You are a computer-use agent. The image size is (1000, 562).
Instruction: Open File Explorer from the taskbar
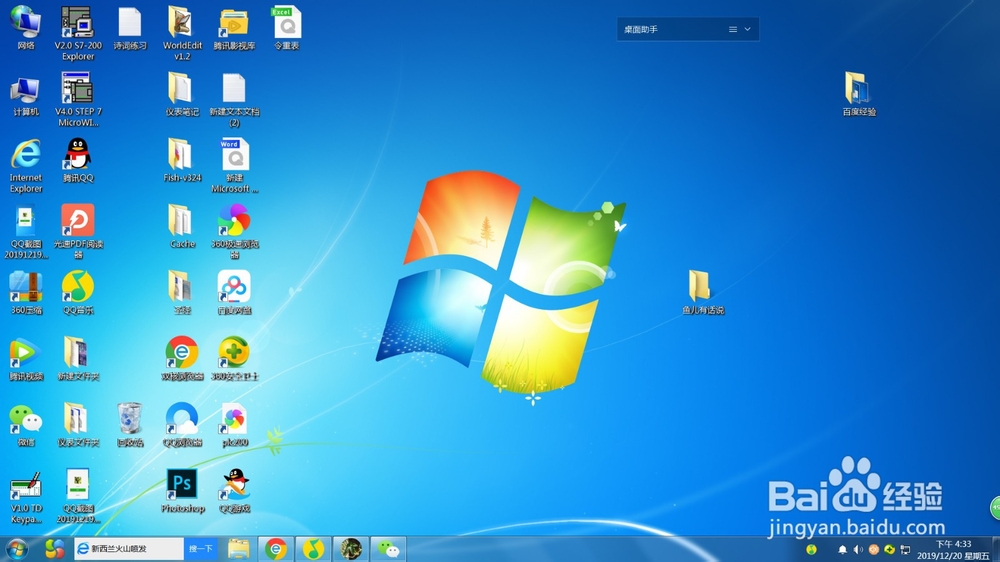pyautogui.click(x=239, y=549)
